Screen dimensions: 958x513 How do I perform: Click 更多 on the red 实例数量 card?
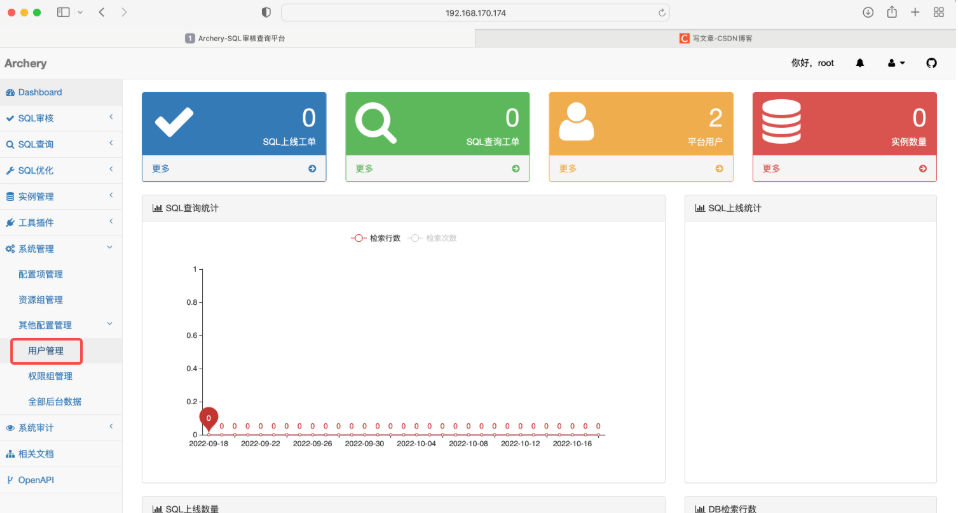tap(771, 169)
